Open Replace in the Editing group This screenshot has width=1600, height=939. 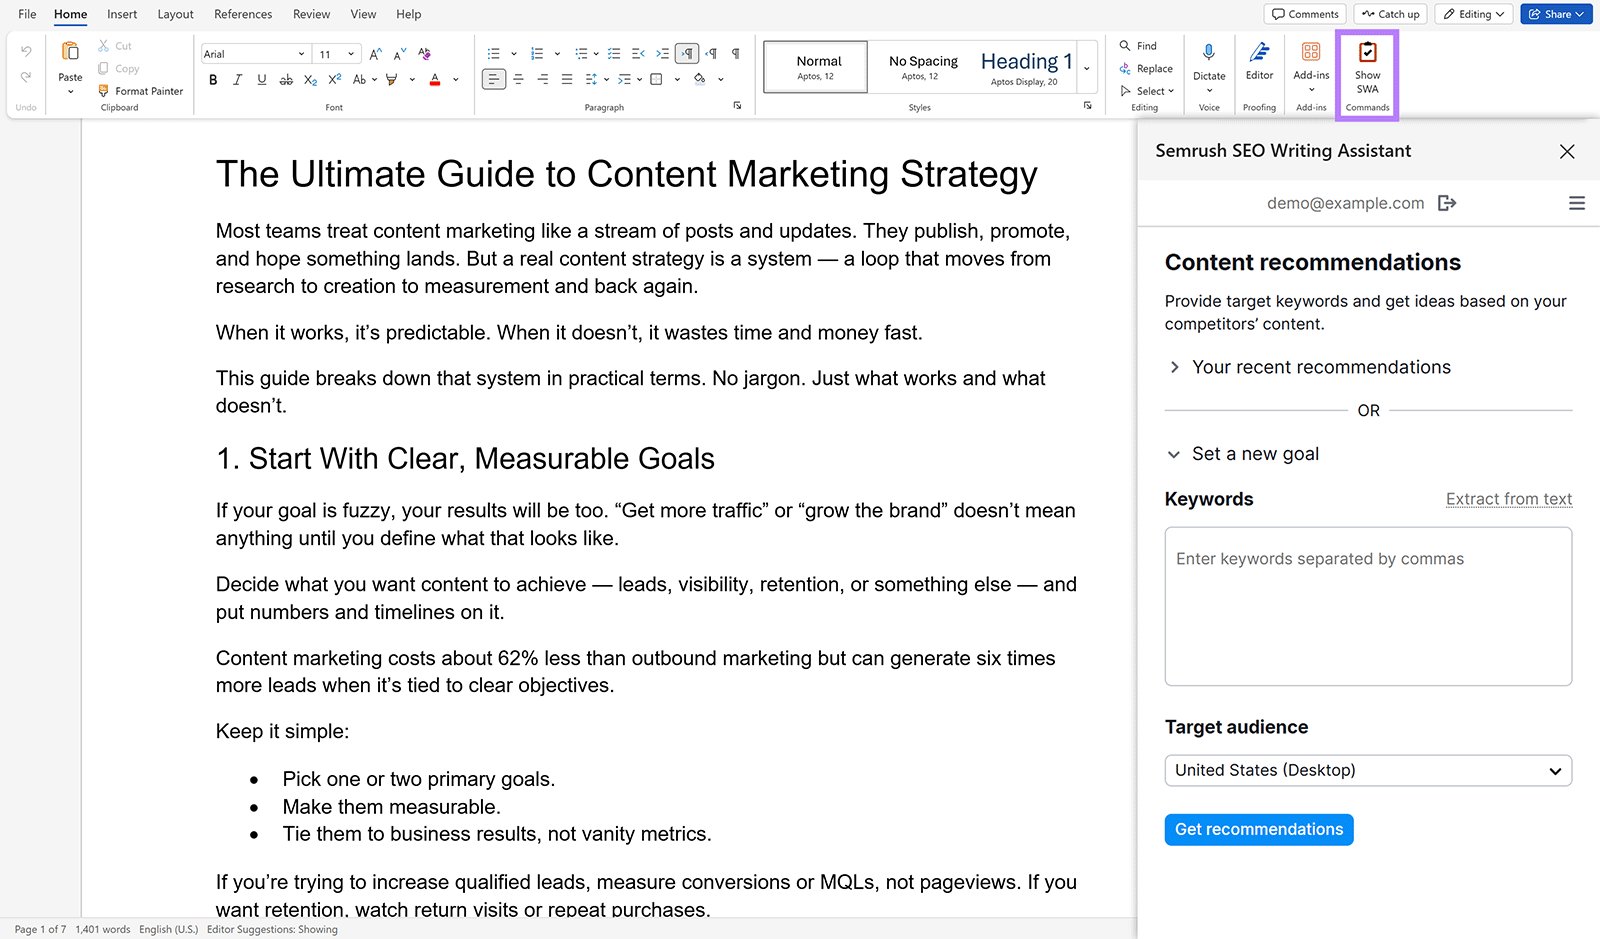(x=1147, y=68)
